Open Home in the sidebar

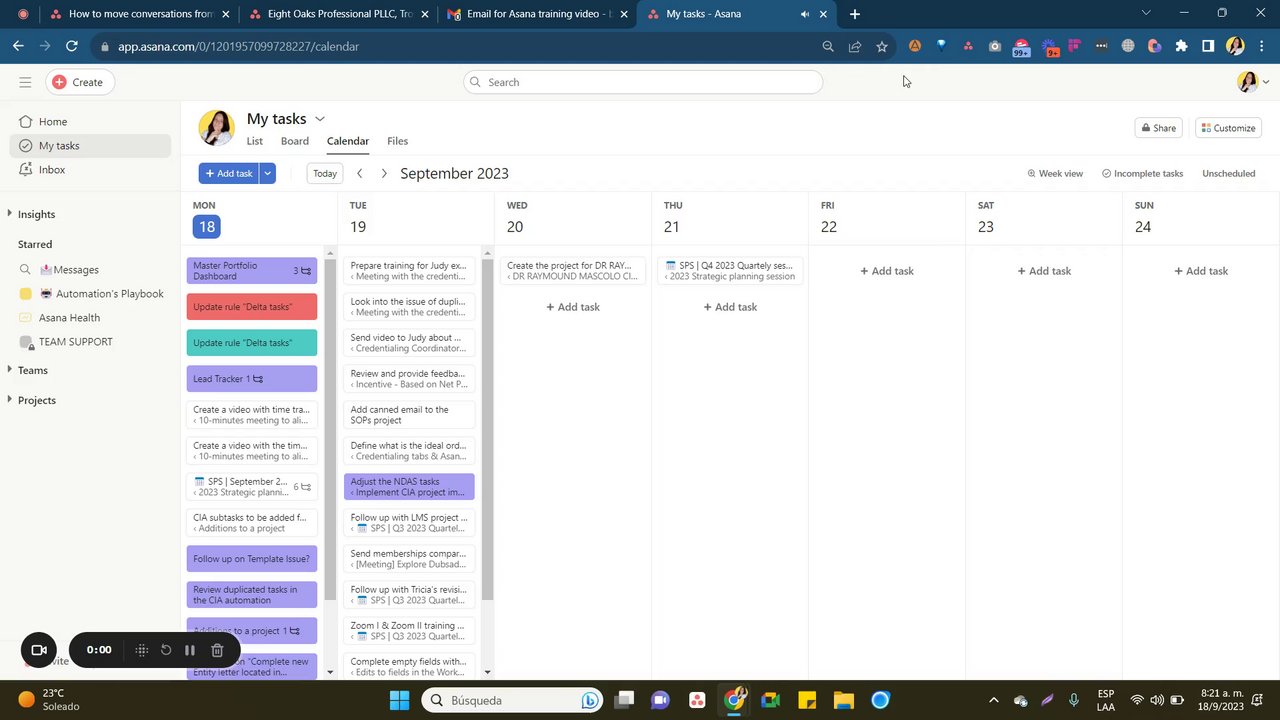point(53,122)
